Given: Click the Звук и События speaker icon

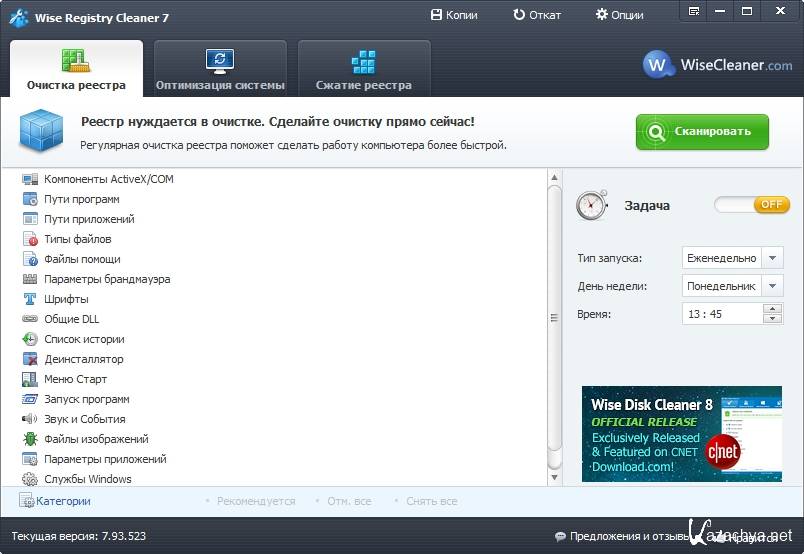Looking at the screenshot, I should pos(30,419).
